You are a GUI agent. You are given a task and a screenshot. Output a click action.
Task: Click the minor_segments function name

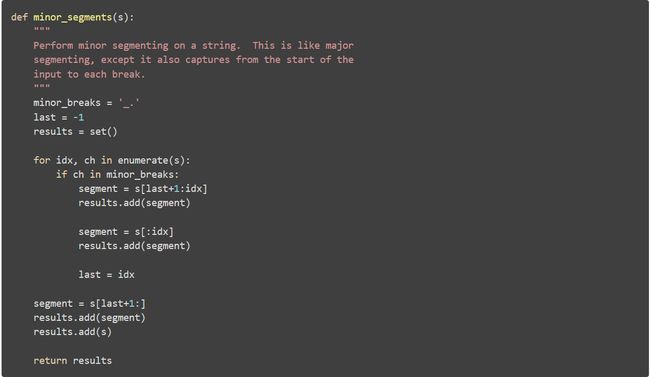(73, 17)
